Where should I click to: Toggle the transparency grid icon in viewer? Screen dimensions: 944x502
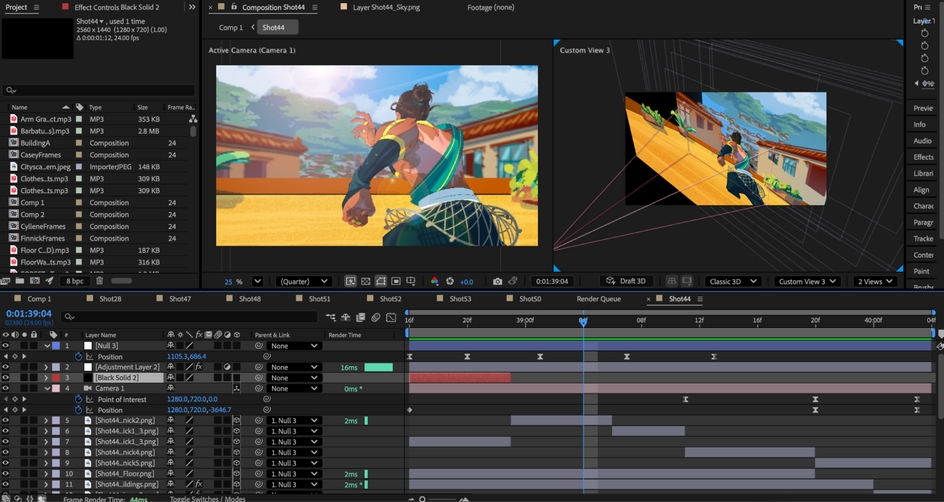(365, 281)
